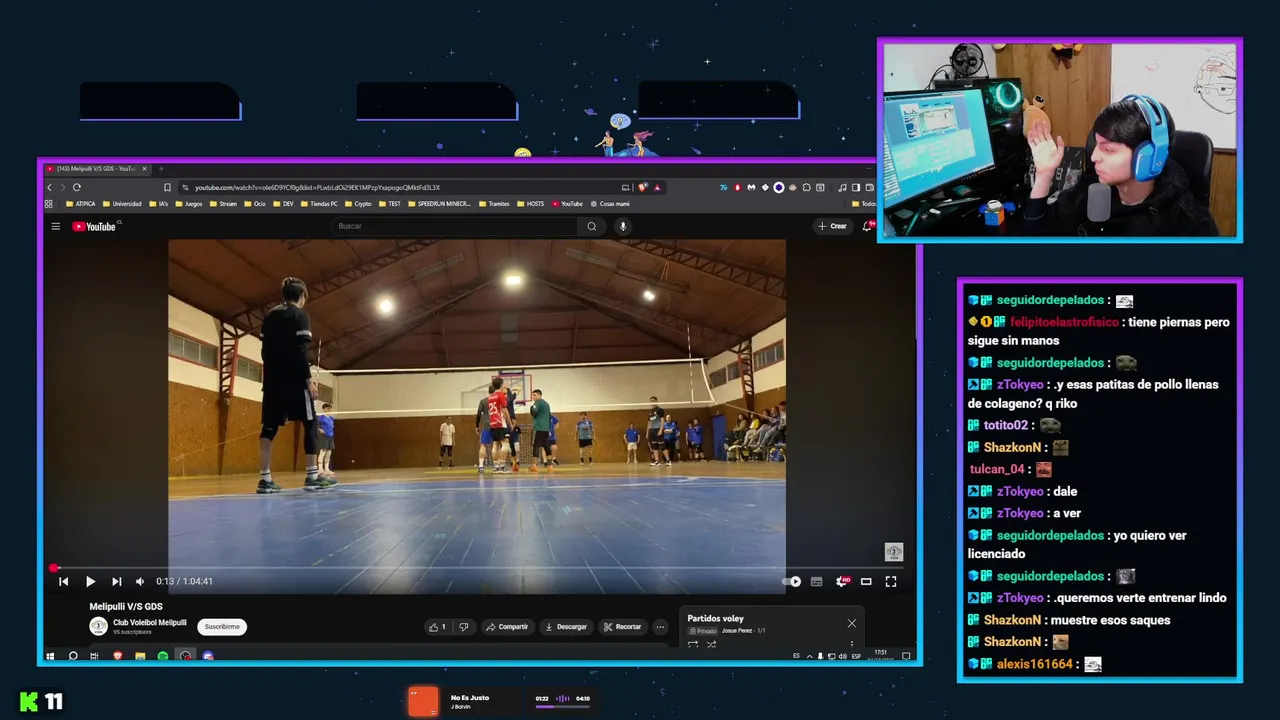Click the Recortar clip button

[622, 627]
